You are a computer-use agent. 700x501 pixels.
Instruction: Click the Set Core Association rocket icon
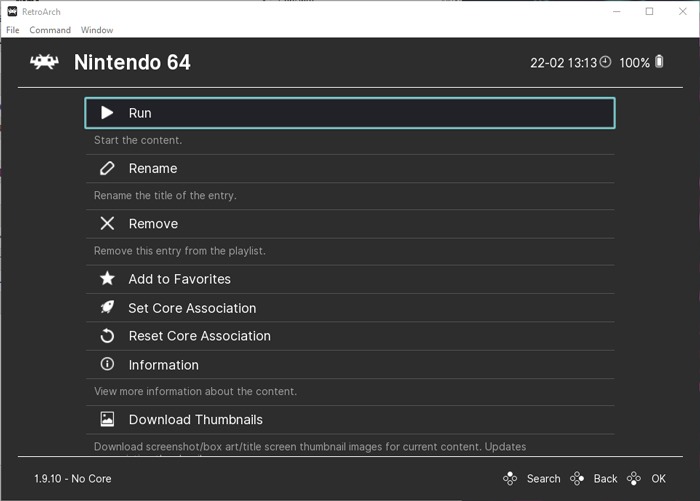107,307
